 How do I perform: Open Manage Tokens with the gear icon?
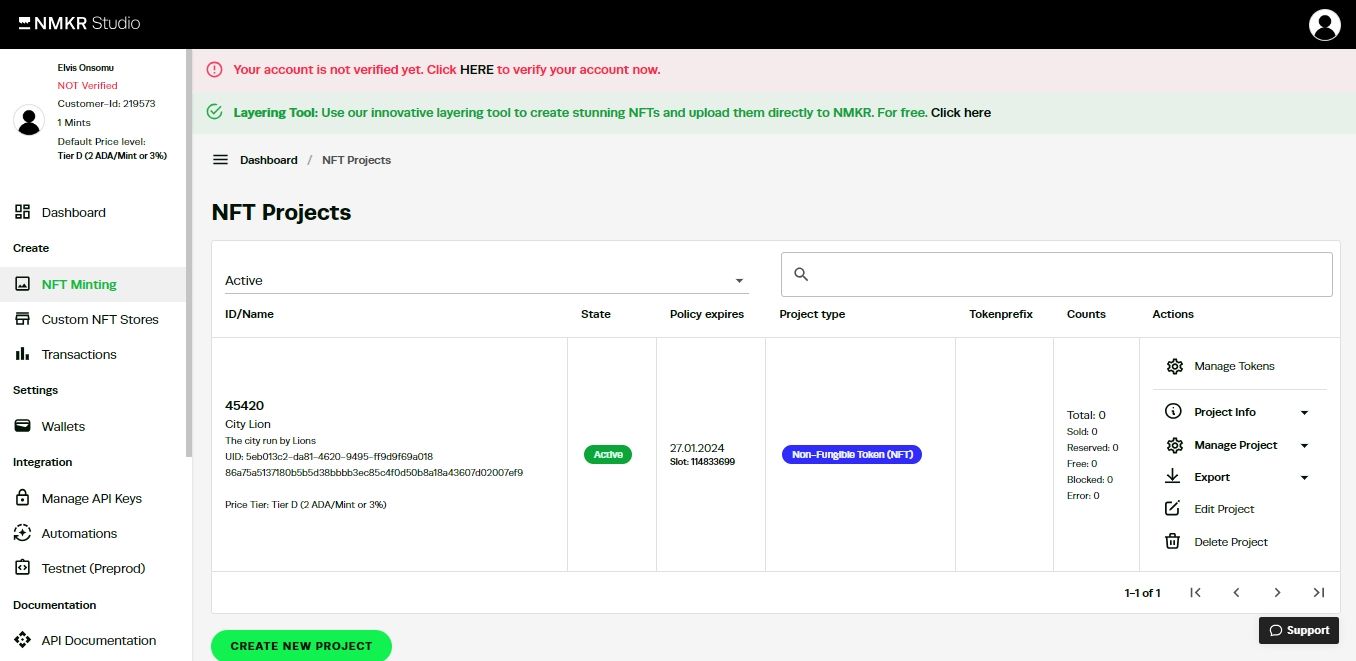point(1174,366)
